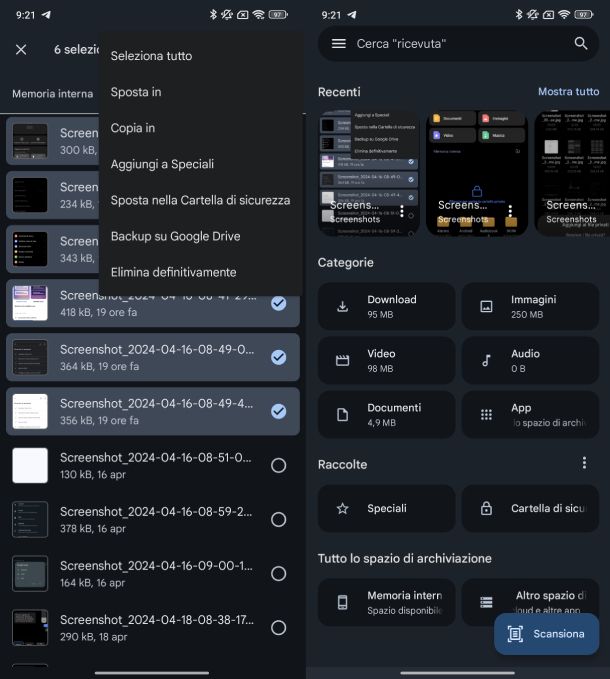Tap the search magnifier icon
This screenshot has width=610, height=679.
click(581, 43)
